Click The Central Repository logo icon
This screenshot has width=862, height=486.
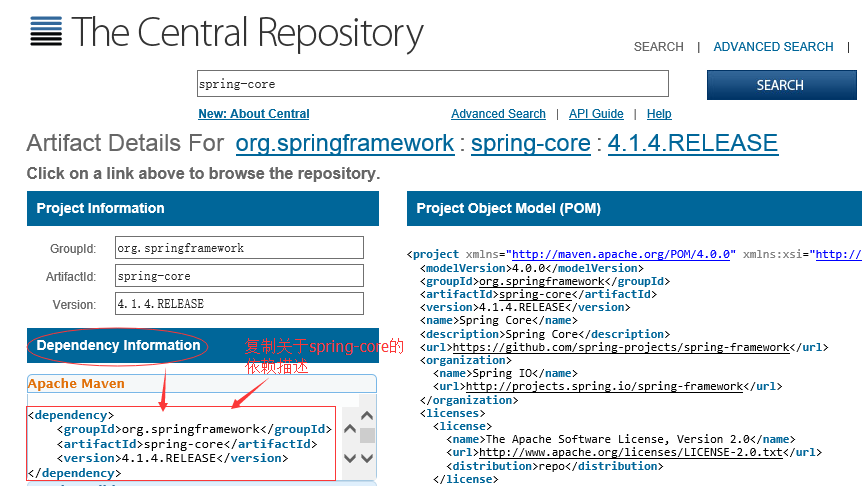(46, 31)
